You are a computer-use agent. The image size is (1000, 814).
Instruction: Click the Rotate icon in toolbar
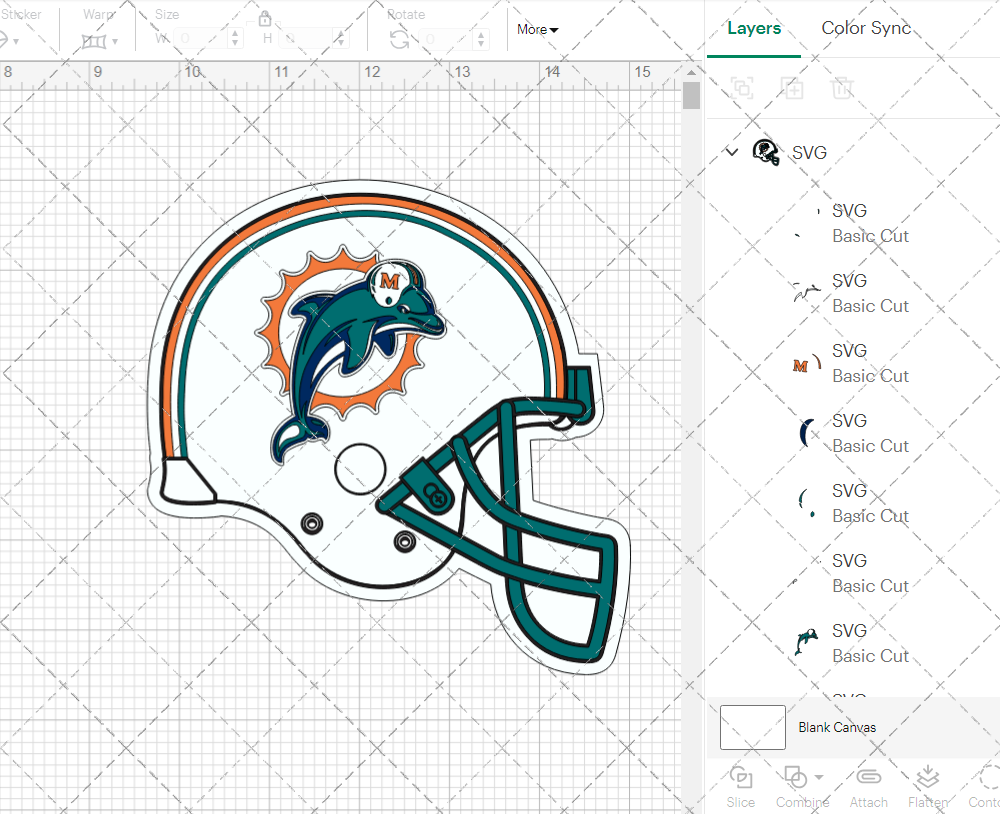[x=399, y=39]
